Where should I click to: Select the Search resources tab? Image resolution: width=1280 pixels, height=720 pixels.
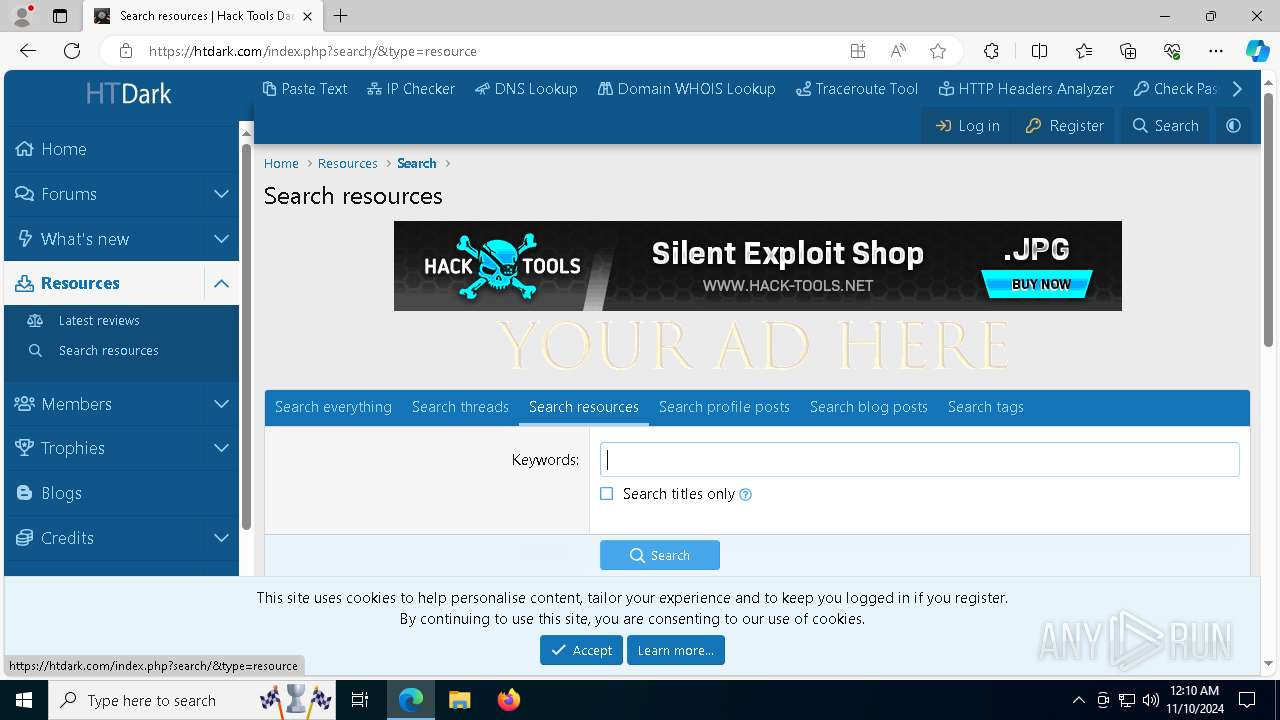coord(584,407)
